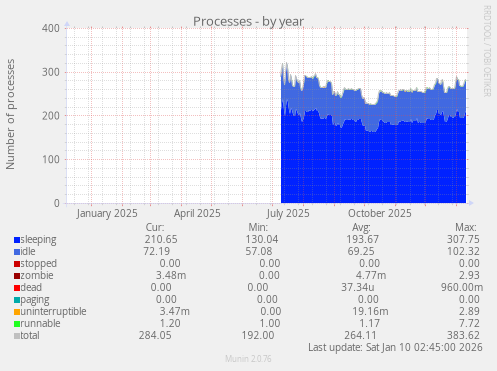Click total maximum value 383.62
The width and height of the screenshot is (497, 371).
pos(463,335)
